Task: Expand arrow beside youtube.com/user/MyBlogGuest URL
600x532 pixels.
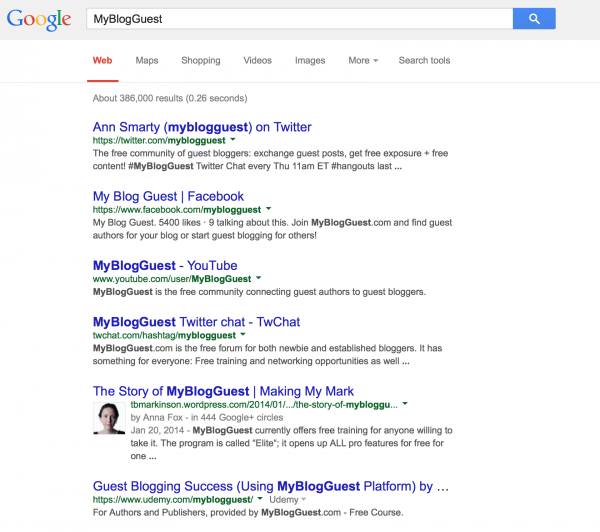Action: pos(258,278)
